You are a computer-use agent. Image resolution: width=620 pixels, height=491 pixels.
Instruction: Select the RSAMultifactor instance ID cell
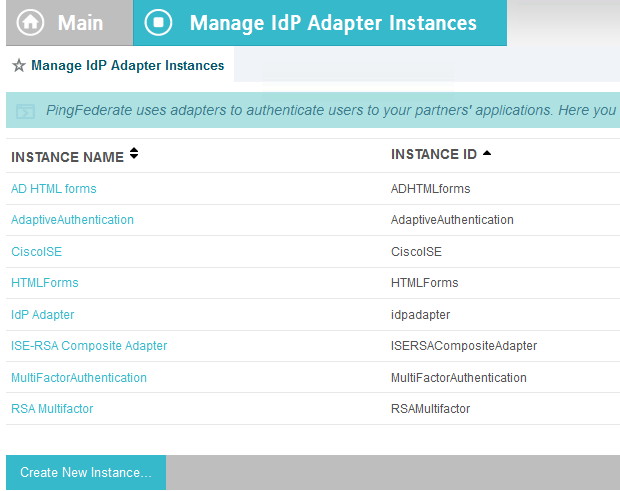[x=431, y=408]
